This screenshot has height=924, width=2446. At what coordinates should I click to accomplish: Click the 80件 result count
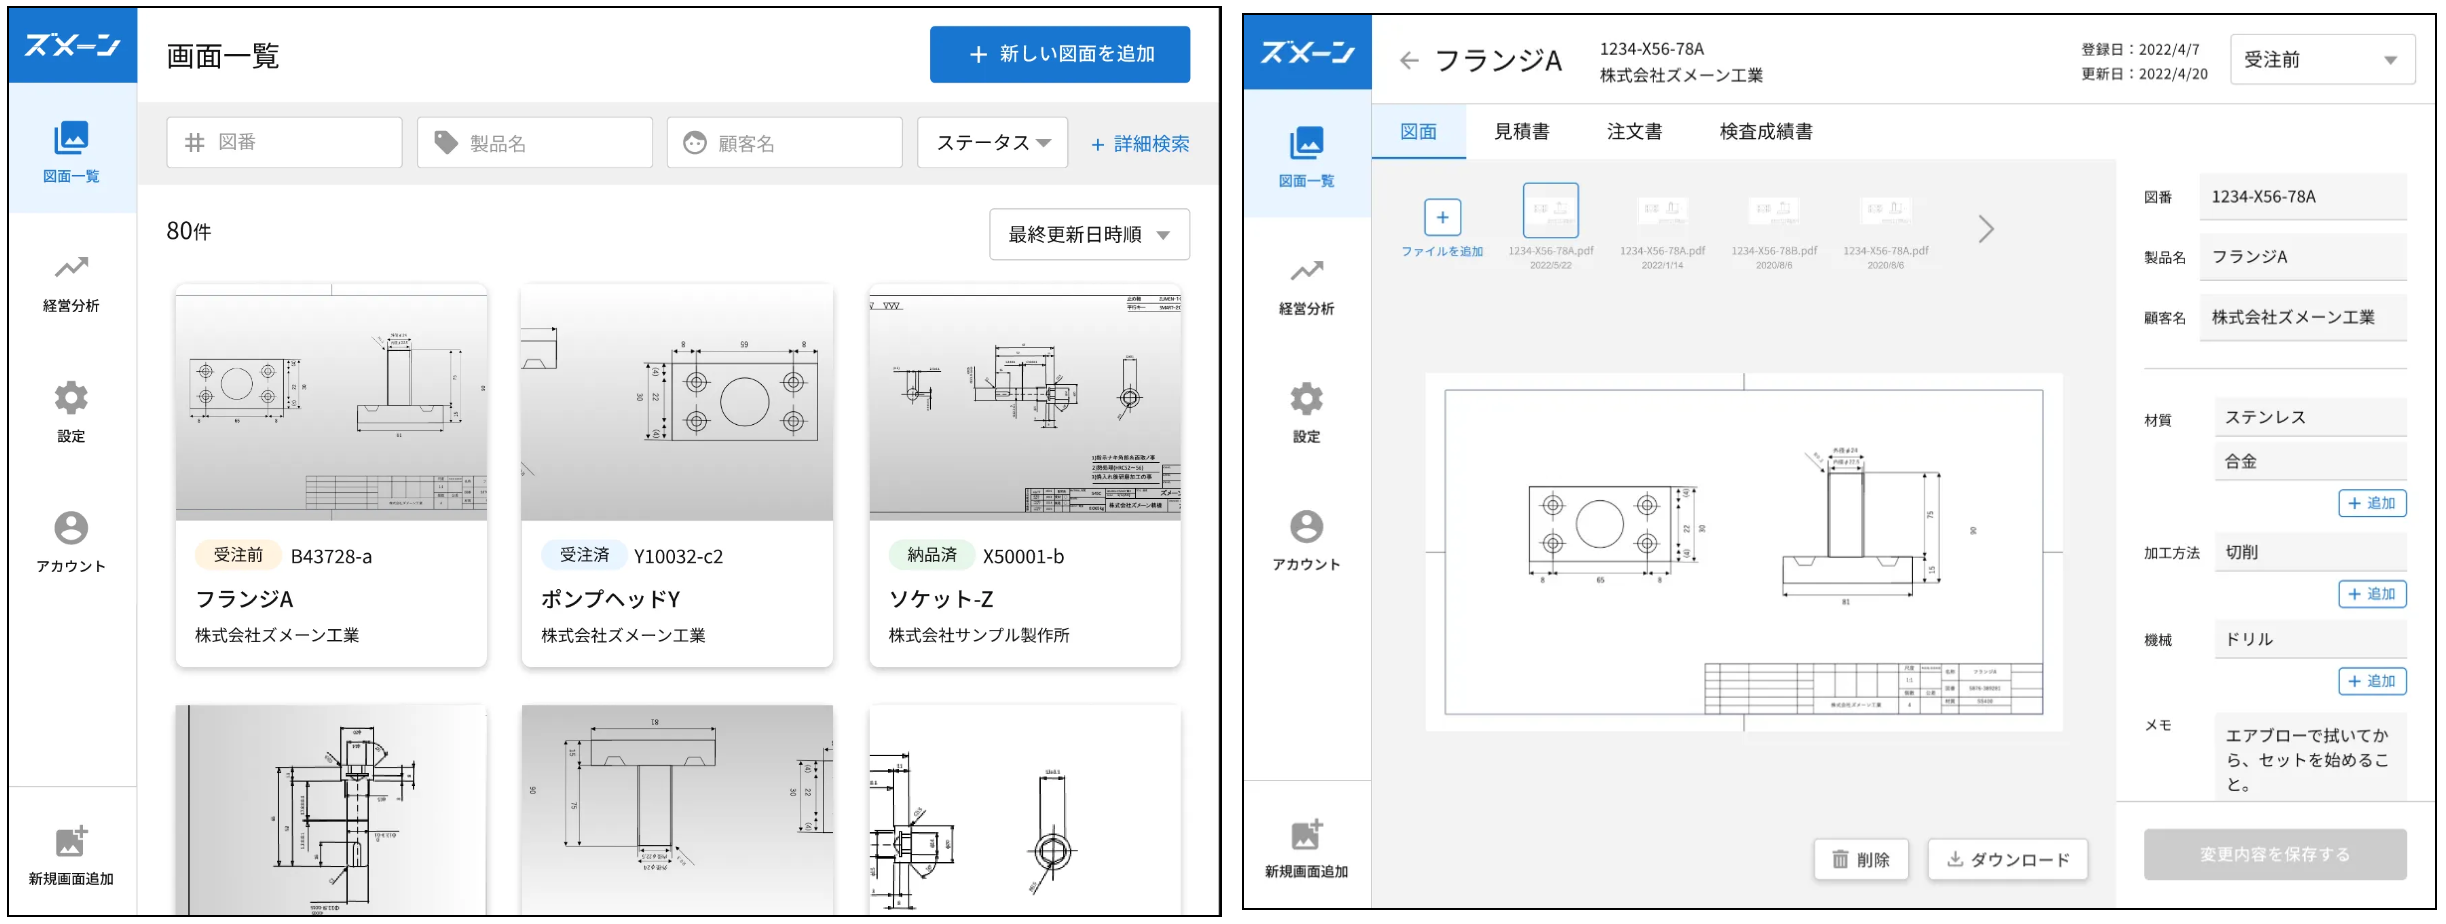click(x=189, y=231)
